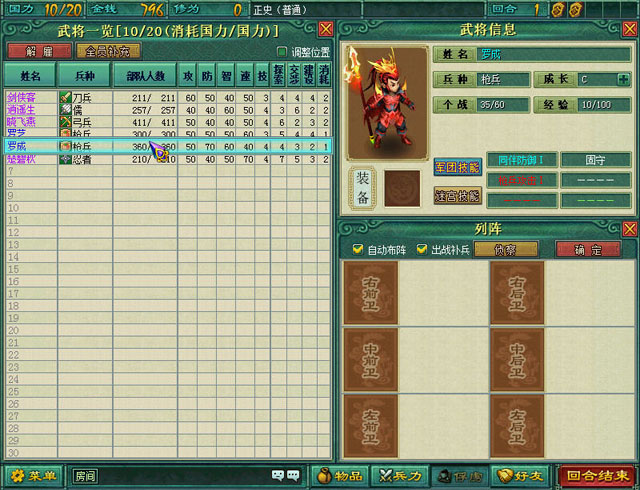
Task: Click the first gold coin icon
Action: point(558,9)
